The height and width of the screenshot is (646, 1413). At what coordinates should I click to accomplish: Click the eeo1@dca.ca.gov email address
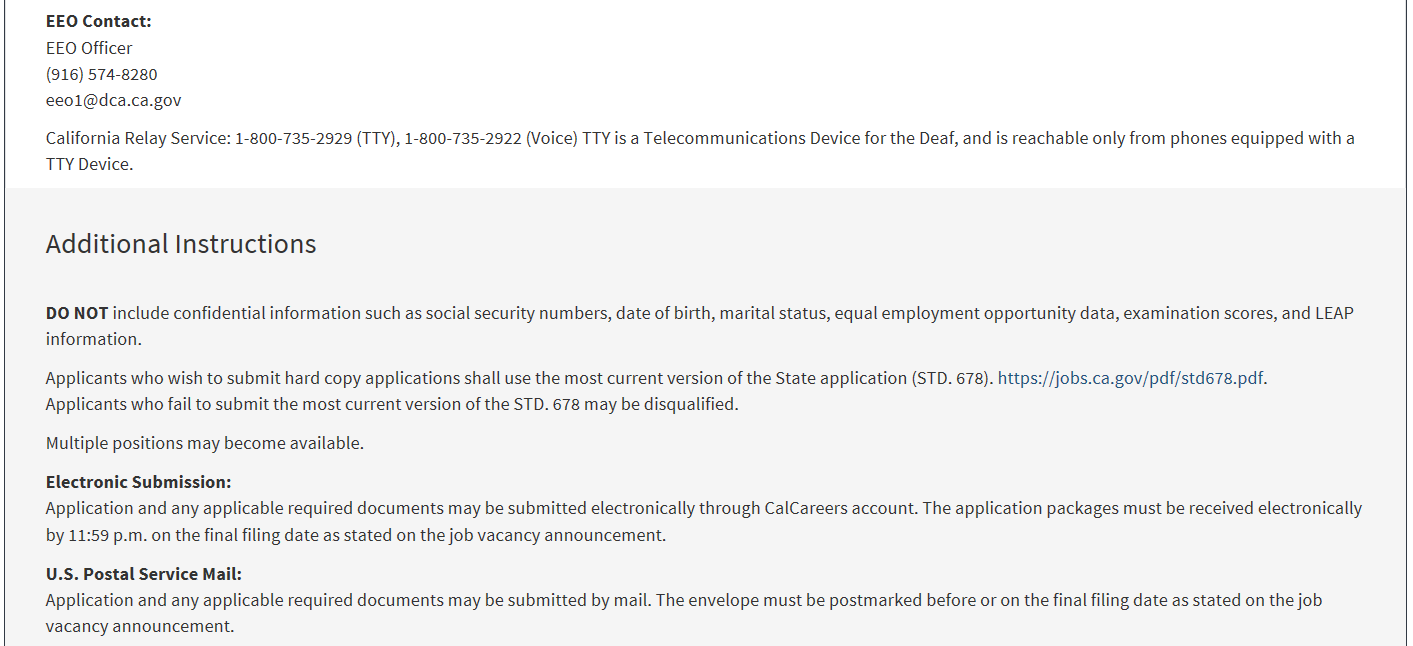click(114, 100)
